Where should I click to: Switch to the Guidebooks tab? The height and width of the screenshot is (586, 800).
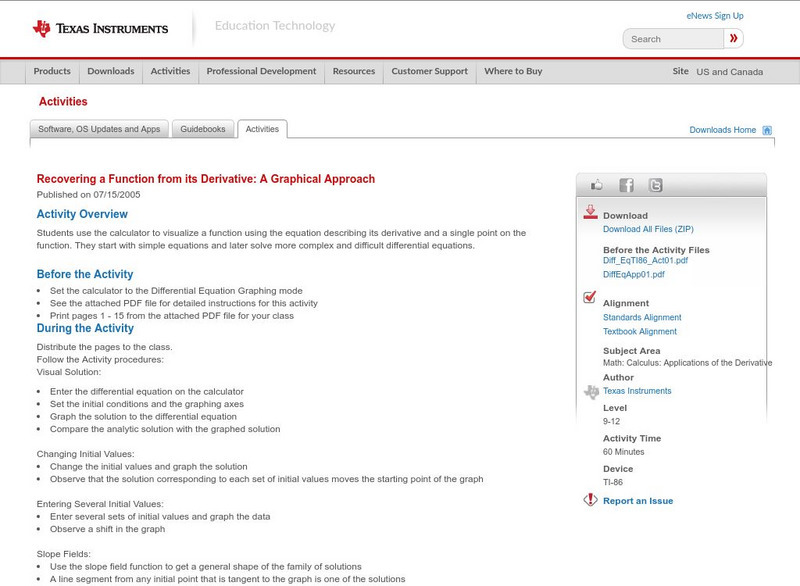click(203, 129)
